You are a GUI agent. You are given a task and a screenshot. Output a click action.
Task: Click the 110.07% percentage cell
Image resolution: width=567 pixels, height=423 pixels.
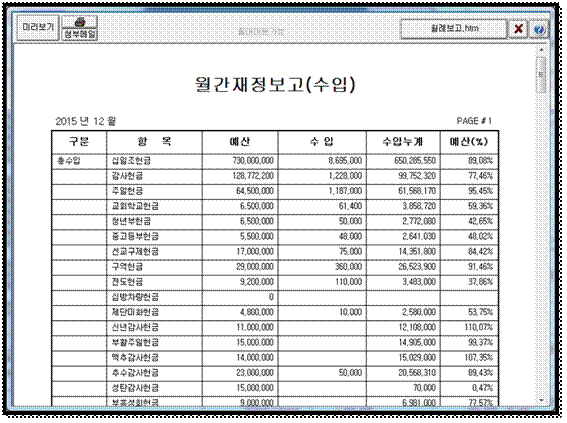469,328
